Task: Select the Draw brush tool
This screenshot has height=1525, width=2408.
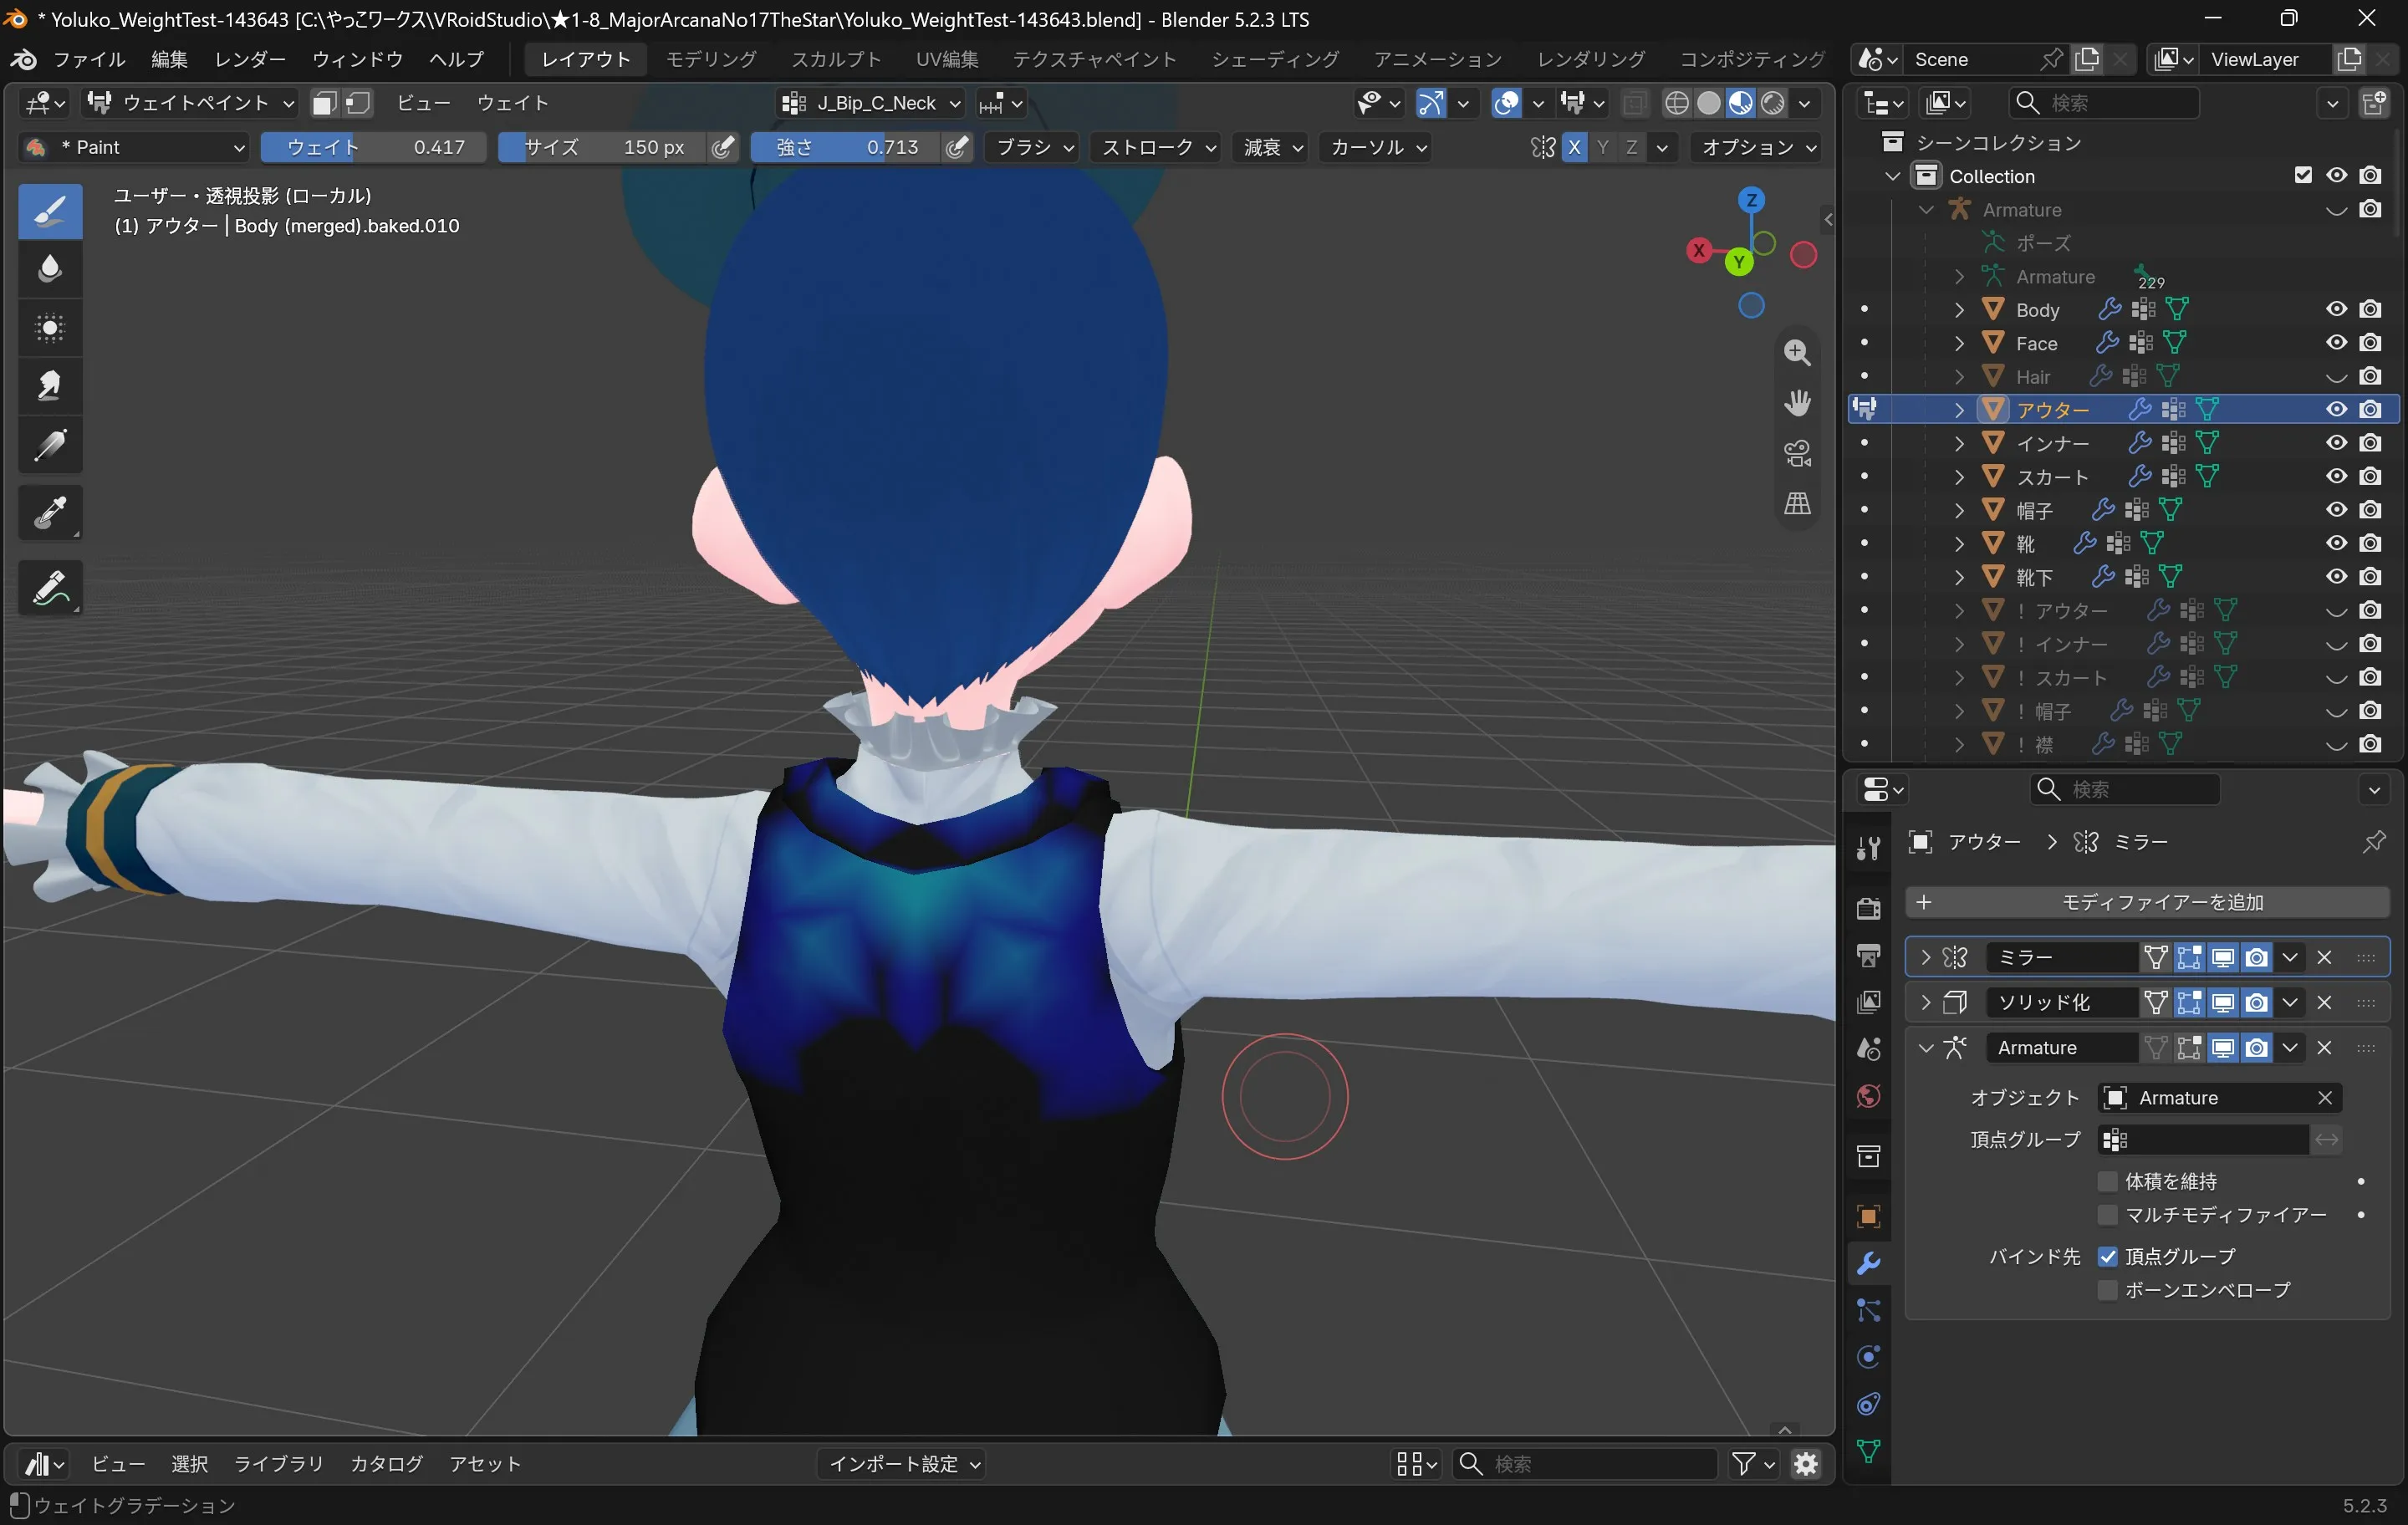Action: pyautogui.click(x=50, y=211)
